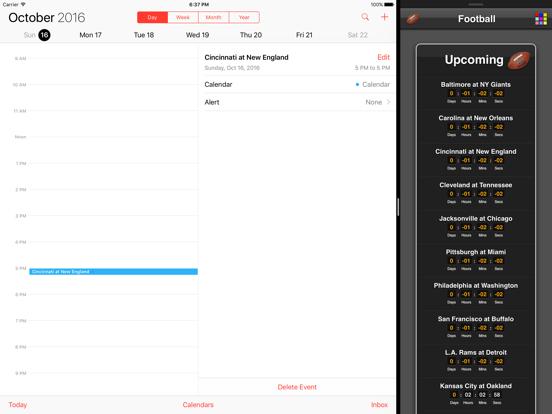The width and height of the screenshot is (552, 414).
Task: Click the Football app title
Action: click(x=477, y=19)
